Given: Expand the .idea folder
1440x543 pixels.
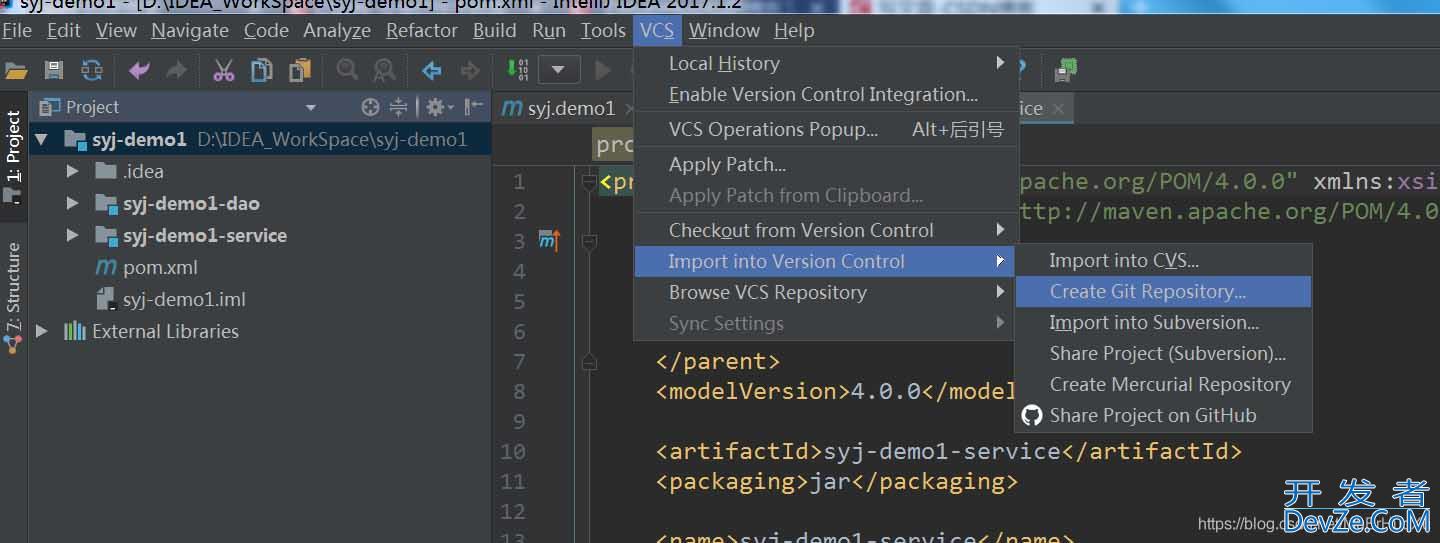Looking at the screenshot, I should tap(72, 171).
